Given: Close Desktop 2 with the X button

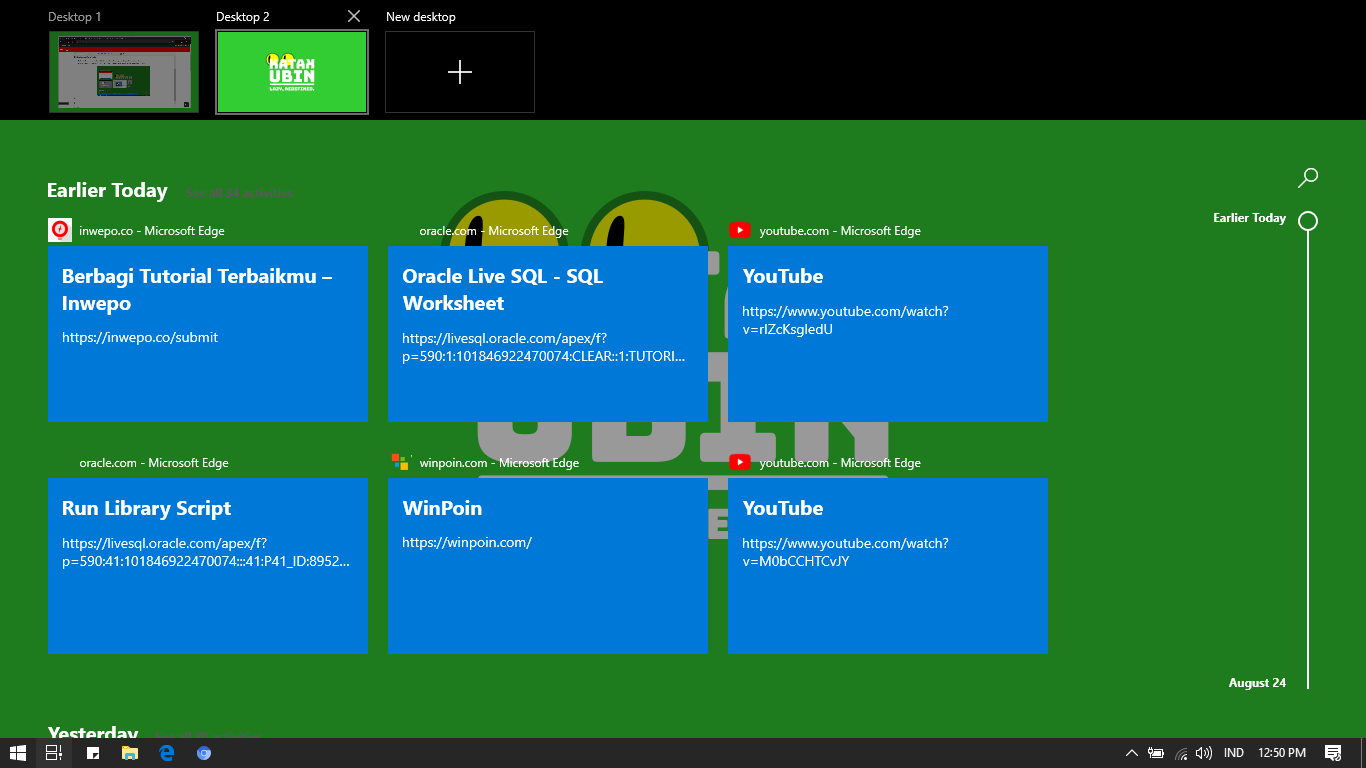Looking at the screenshot, I should tap(354, 16).
